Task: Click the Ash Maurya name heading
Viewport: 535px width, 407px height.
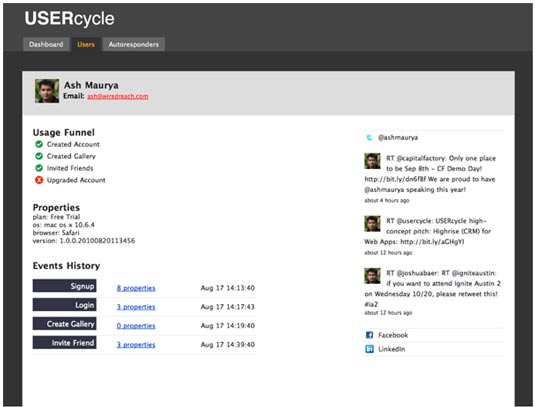Action: (x=91, y=85)
